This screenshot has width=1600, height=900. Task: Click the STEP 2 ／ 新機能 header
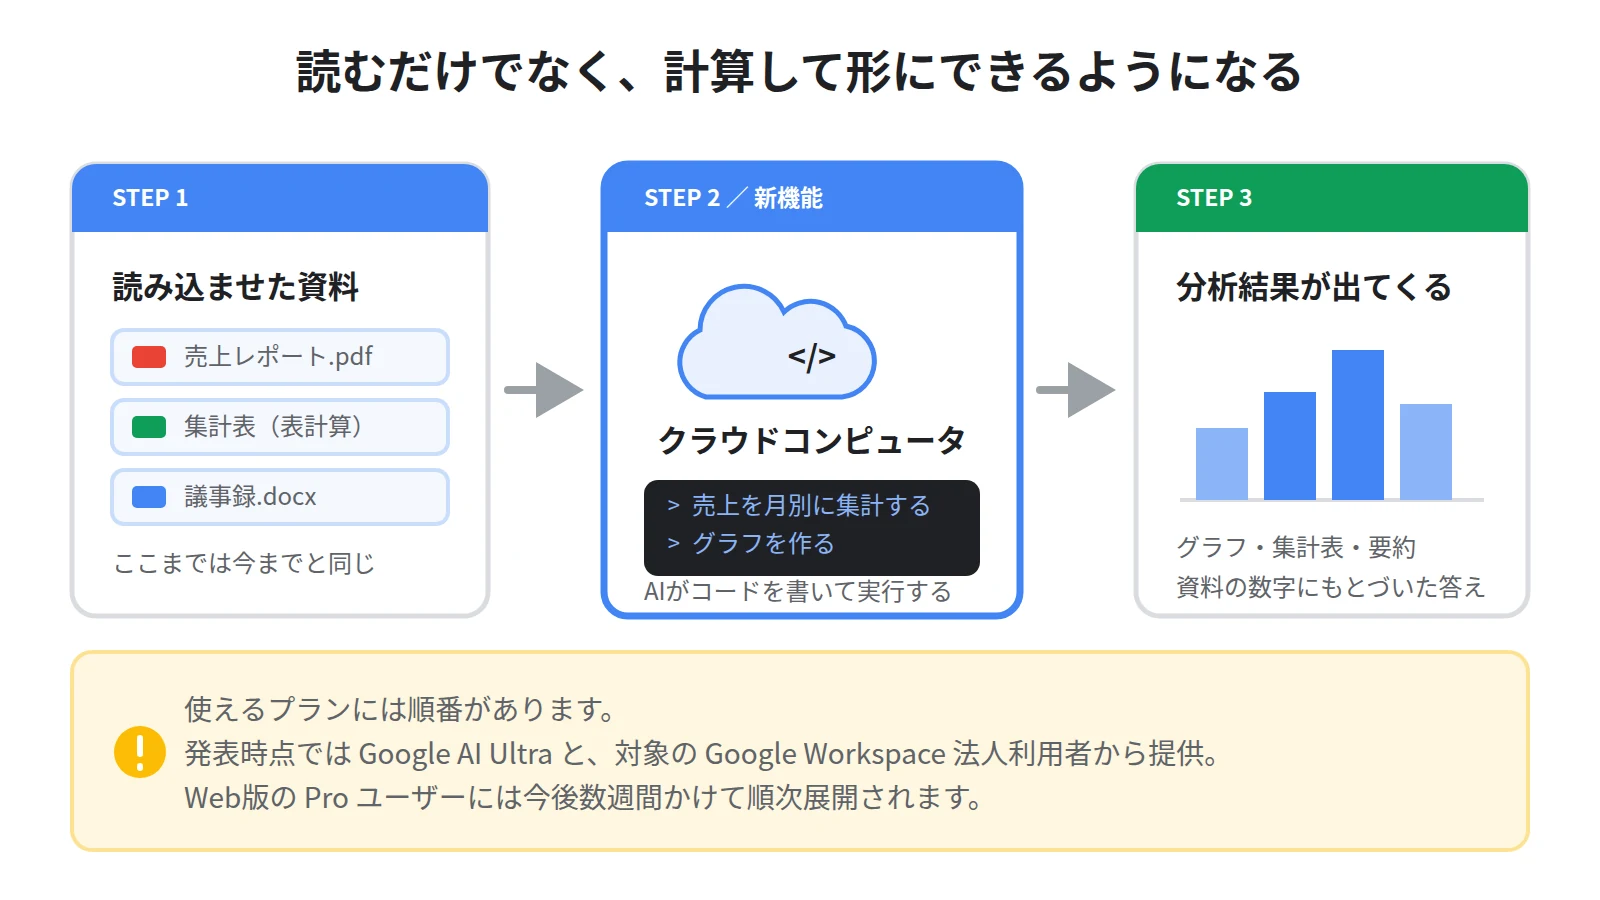[x=812, y=198]
